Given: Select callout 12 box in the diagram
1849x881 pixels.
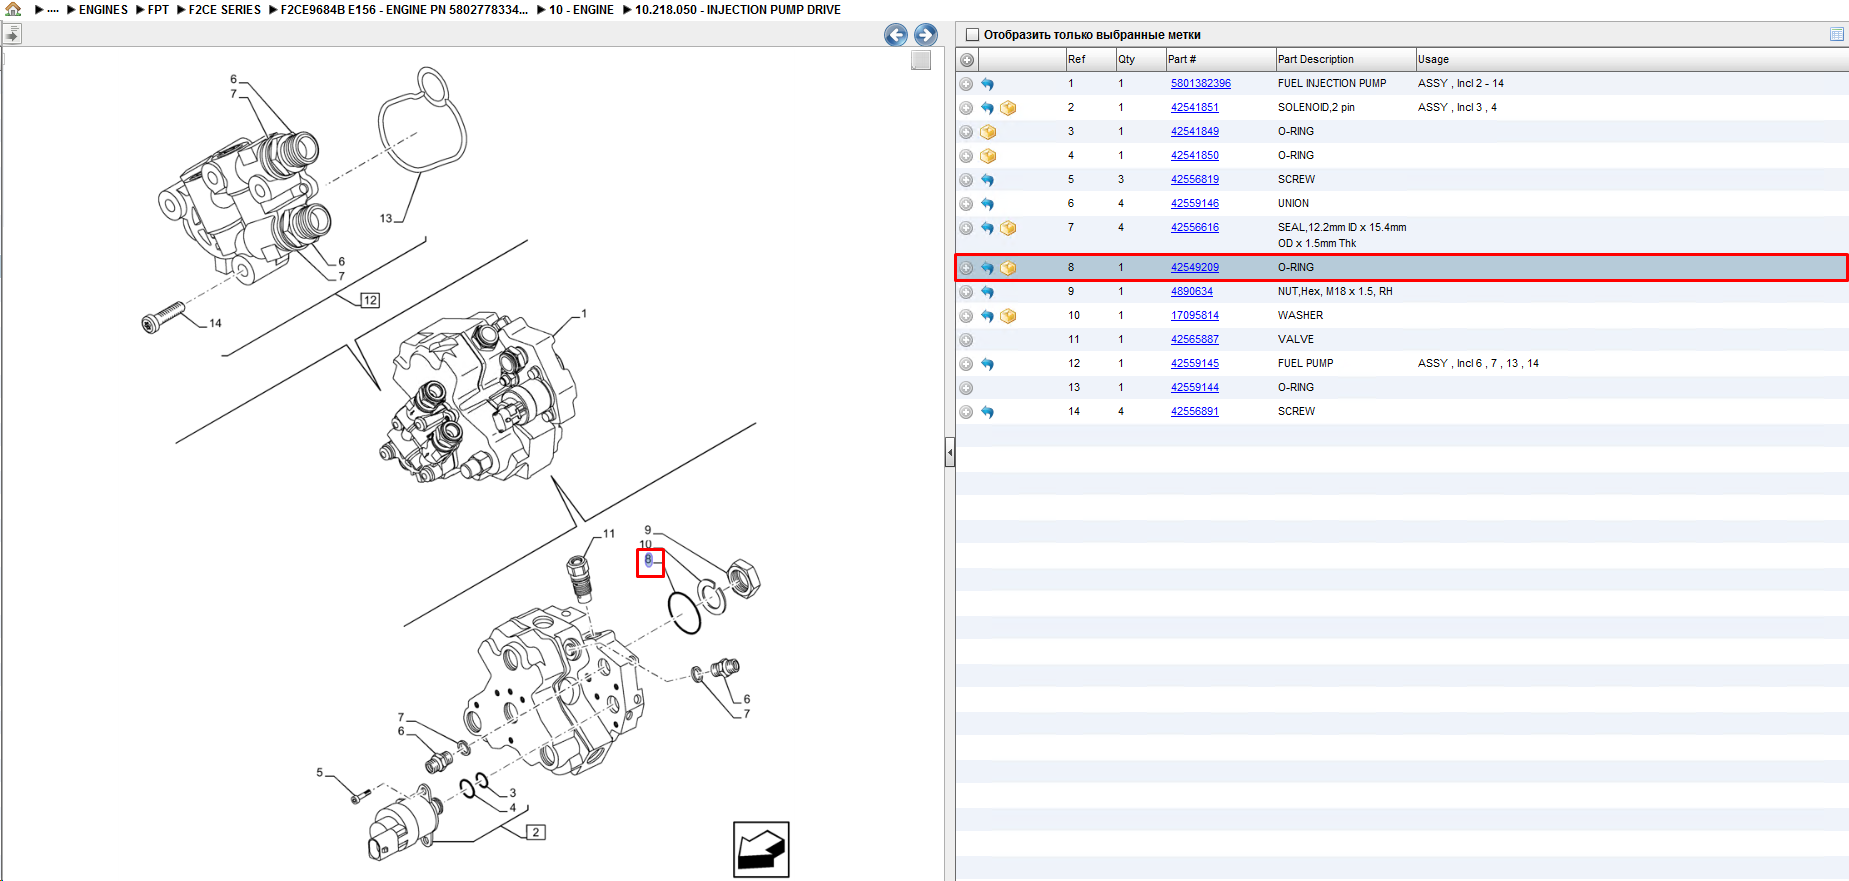Looking at the screenshot, I should (370, 300).
